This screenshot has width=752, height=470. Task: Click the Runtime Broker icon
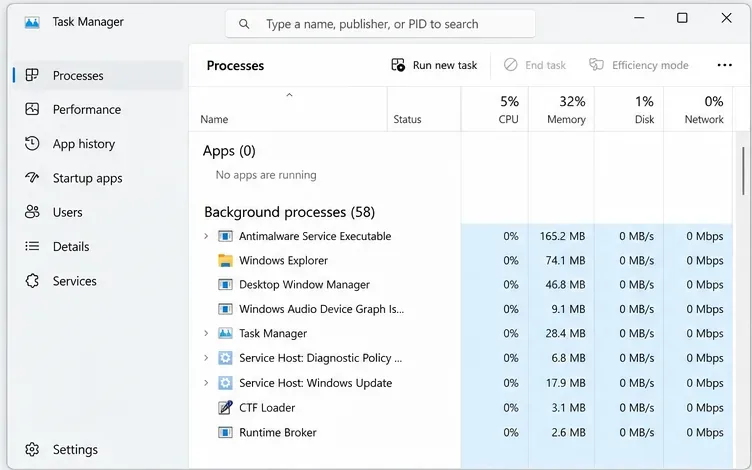(225, 433)
